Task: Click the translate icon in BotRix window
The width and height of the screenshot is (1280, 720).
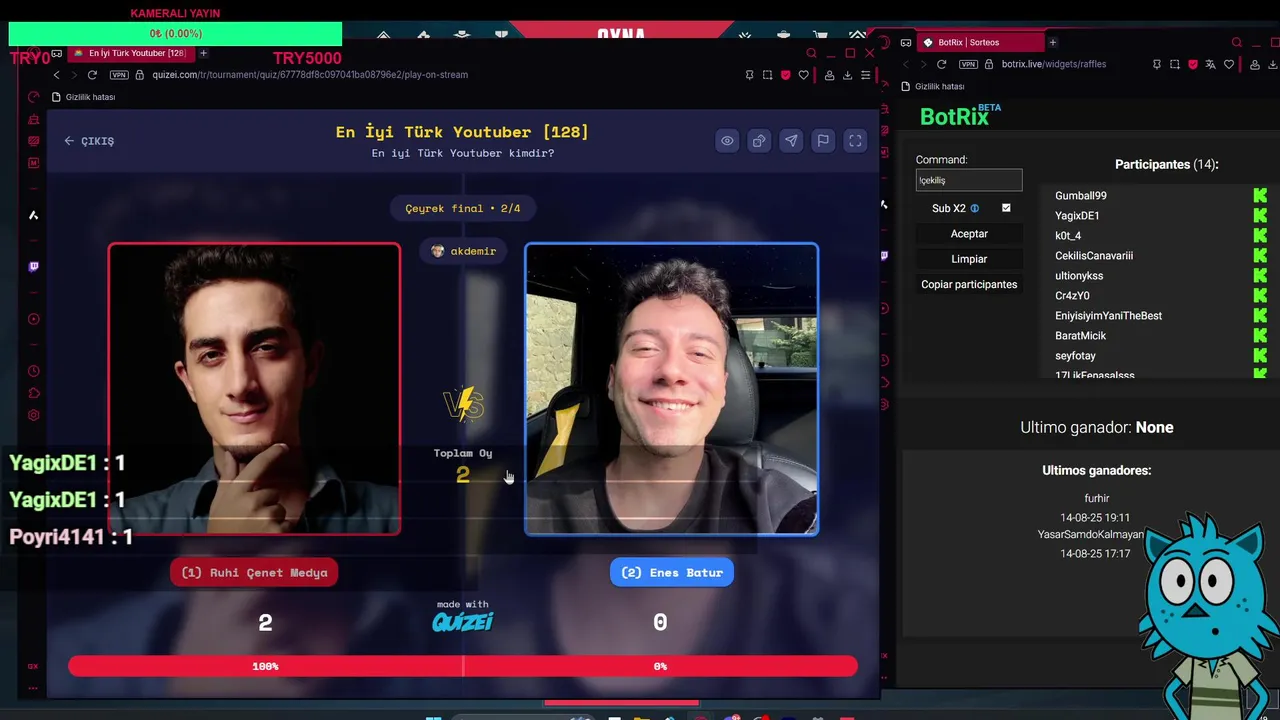Action: pos(1210,64)
